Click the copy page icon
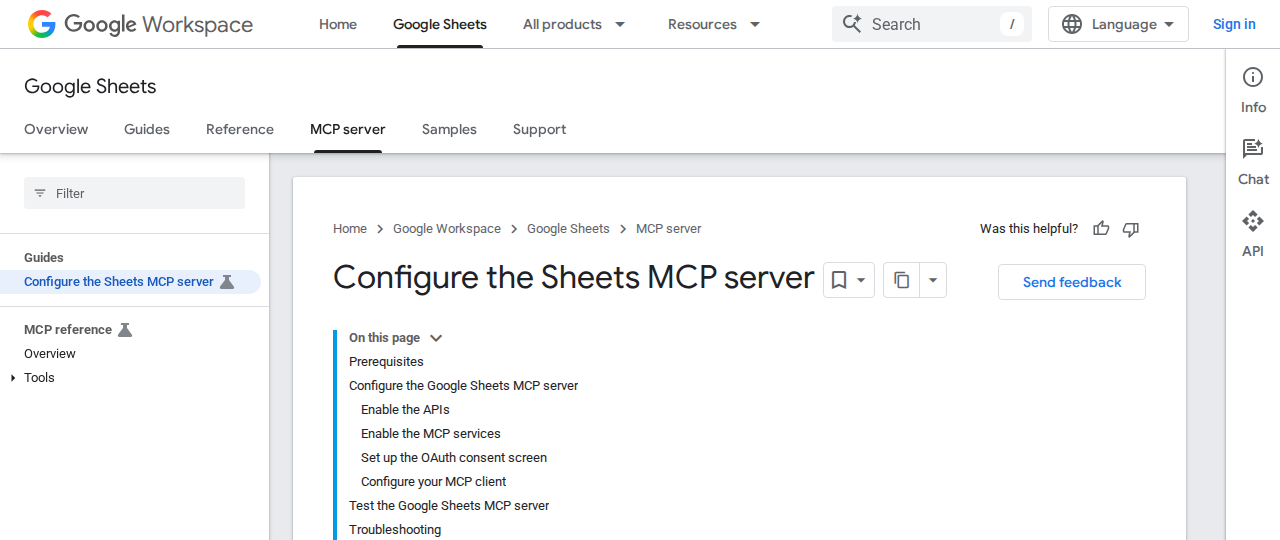 click(x=901, y=281)
